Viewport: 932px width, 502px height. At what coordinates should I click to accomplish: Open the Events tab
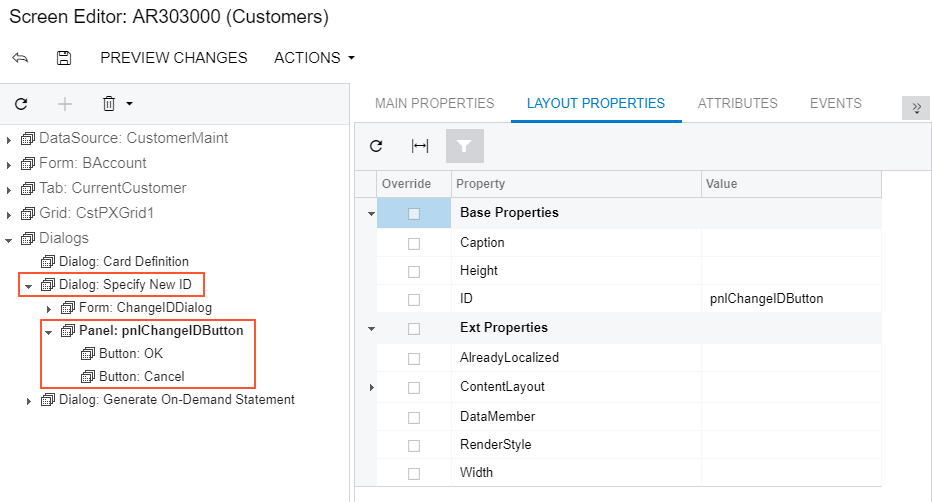pos(835,103)
